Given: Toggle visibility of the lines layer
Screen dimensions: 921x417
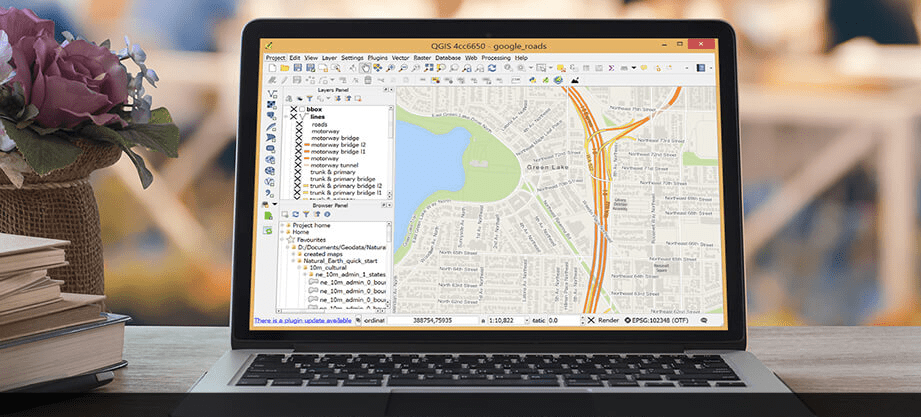Looking at the screenshot, I should (294, 116).
